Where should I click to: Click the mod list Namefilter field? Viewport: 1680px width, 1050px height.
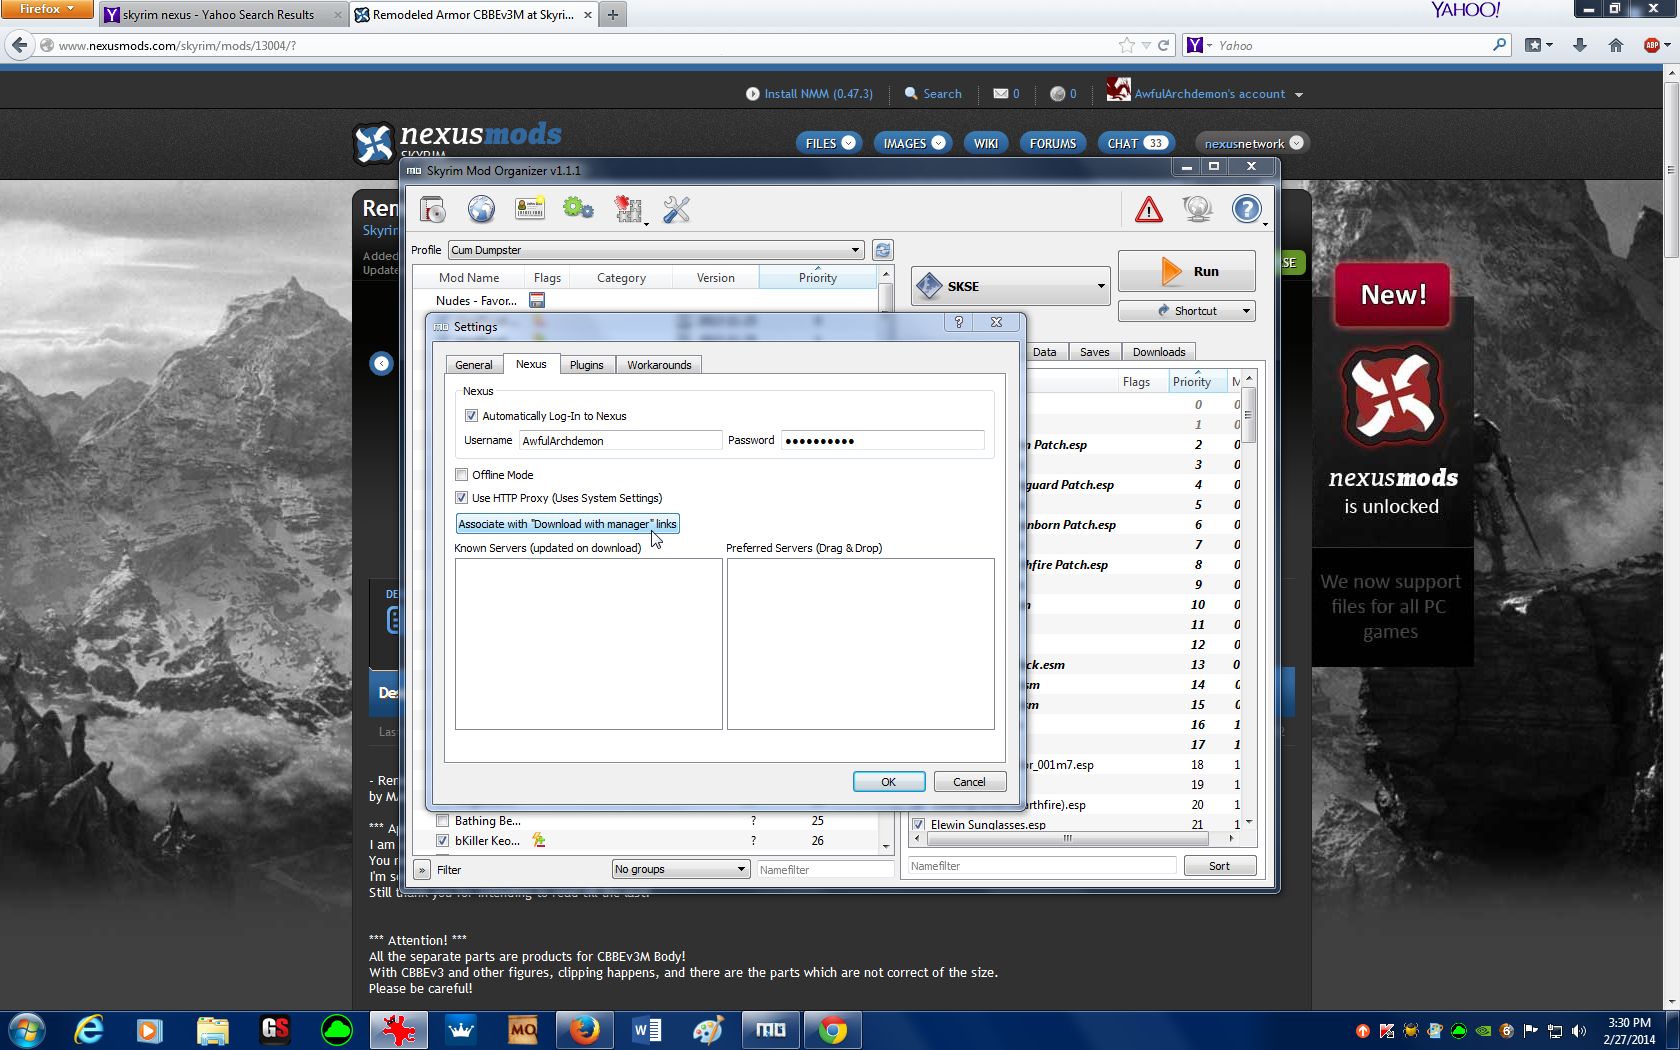(x=825, y=870)
